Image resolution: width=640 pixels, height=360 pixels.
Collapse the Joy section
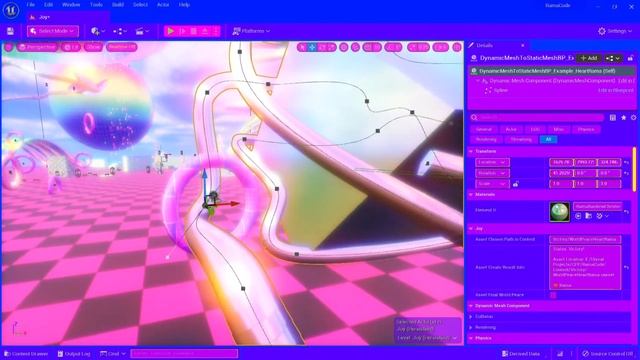tap(471, 229)
